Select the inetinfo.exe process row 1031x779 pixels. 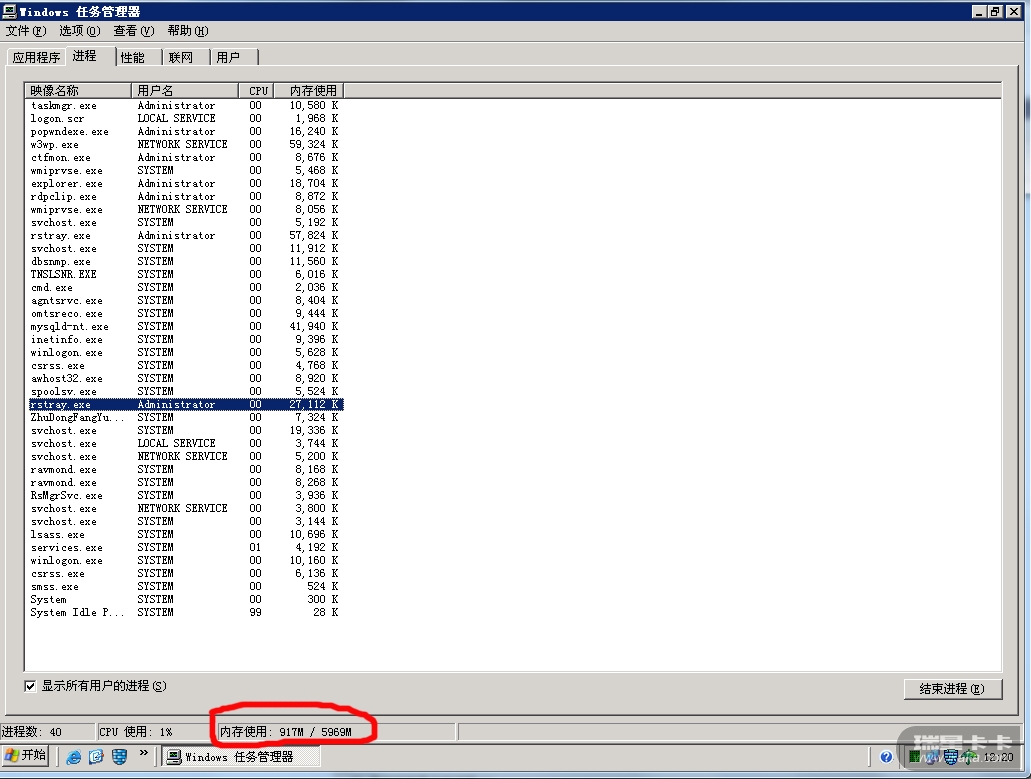[x=185, y=340]
